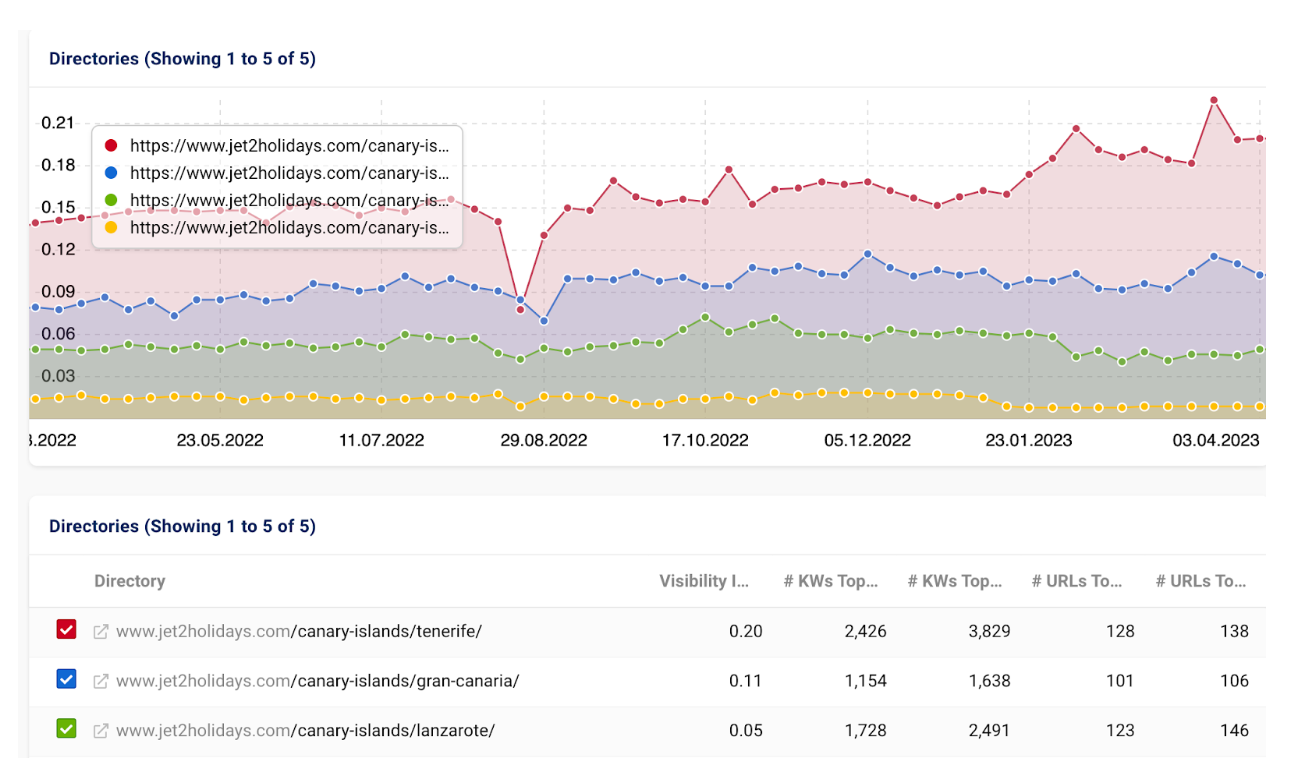
Task: Open external link icon for tenerife row
Action: click(x=101, y=632)
